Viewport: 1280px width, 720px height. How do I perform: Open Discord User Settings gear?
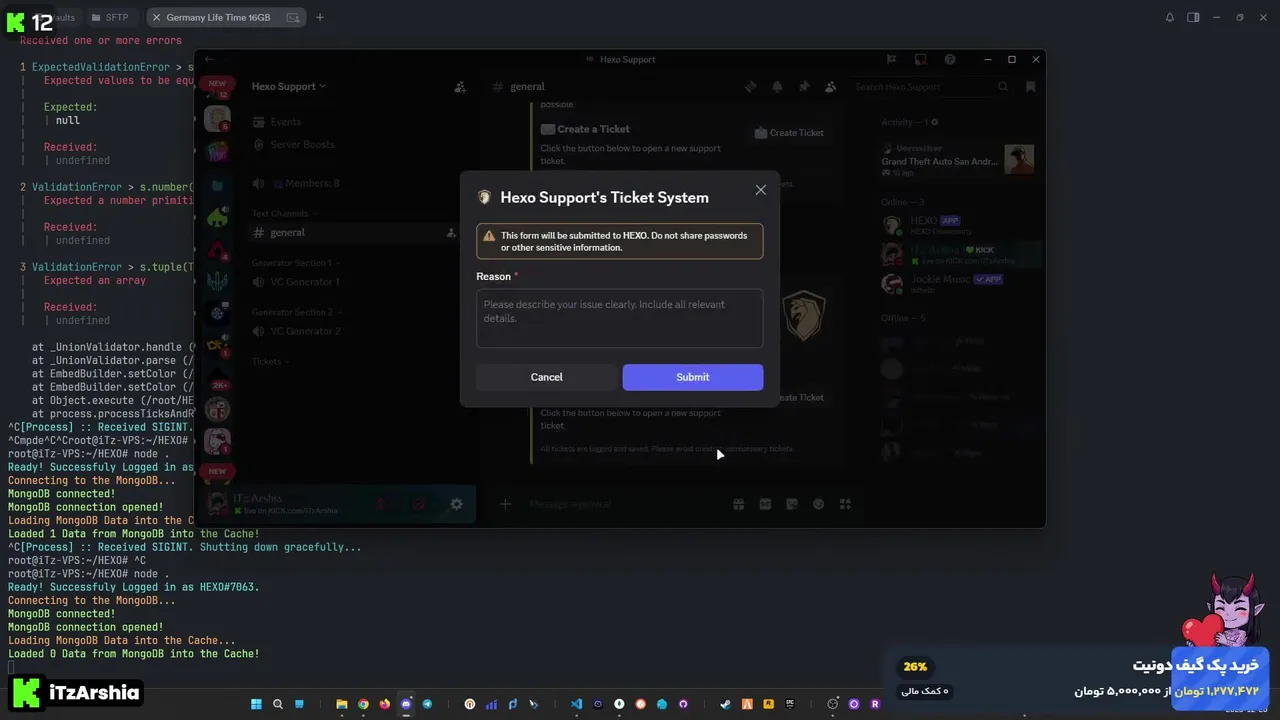tap(456, 505)
